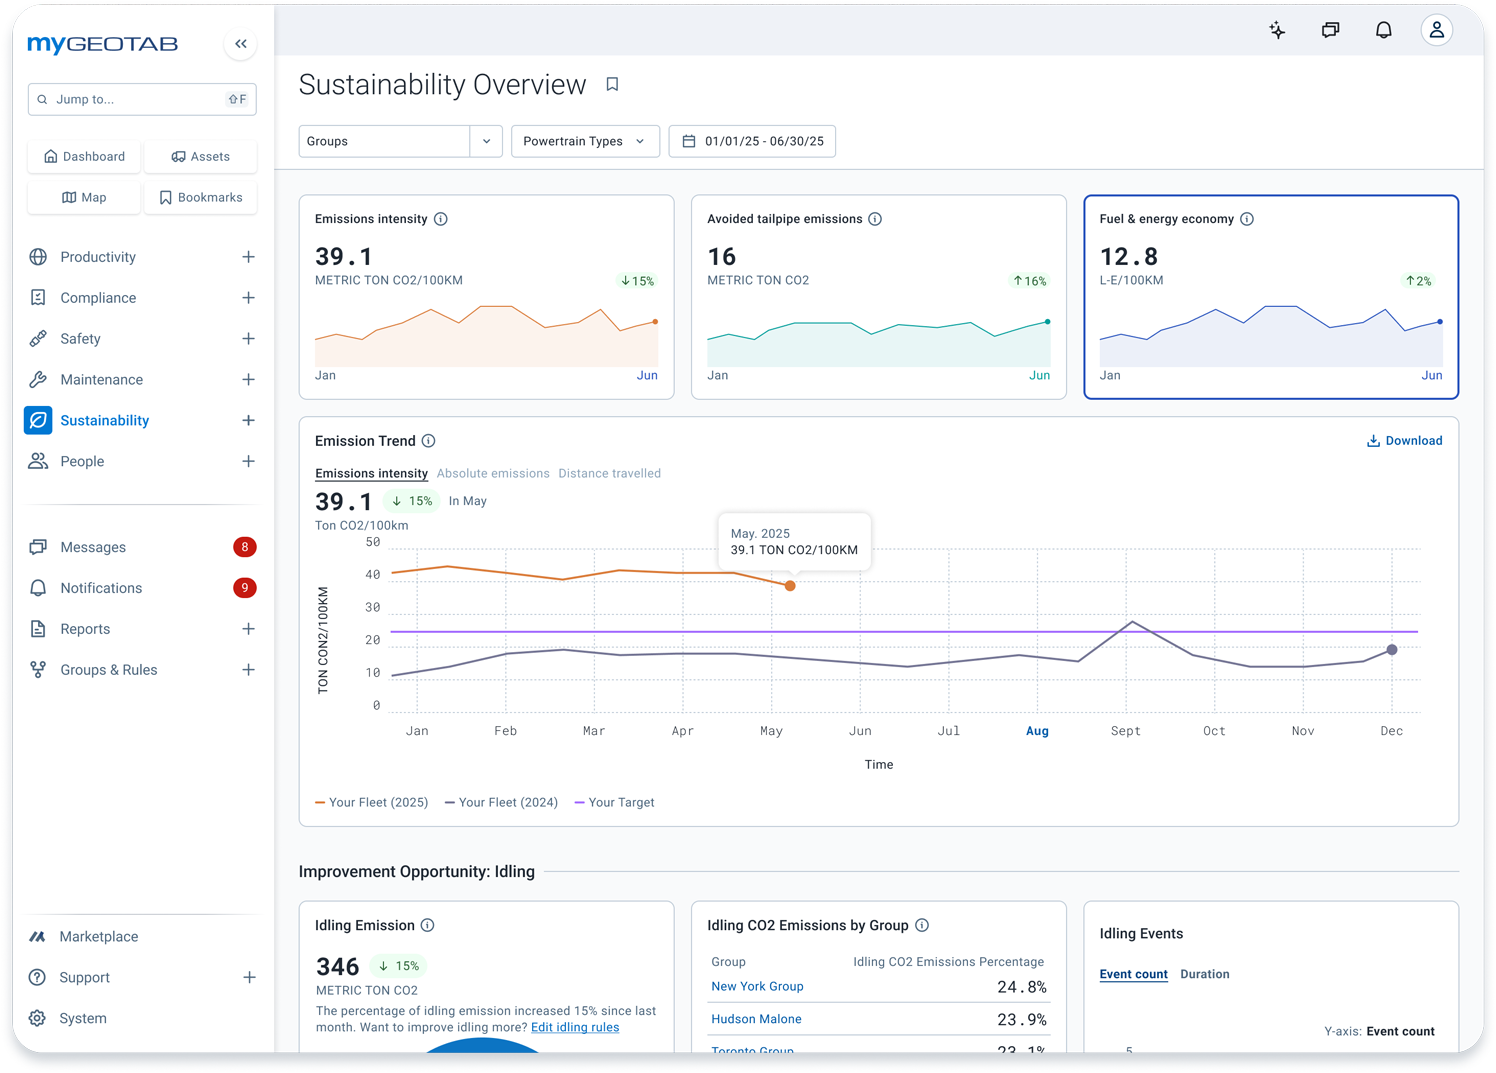Click the Assets icon
This screenshot has height=1073, width=1496.
[200, 157]
